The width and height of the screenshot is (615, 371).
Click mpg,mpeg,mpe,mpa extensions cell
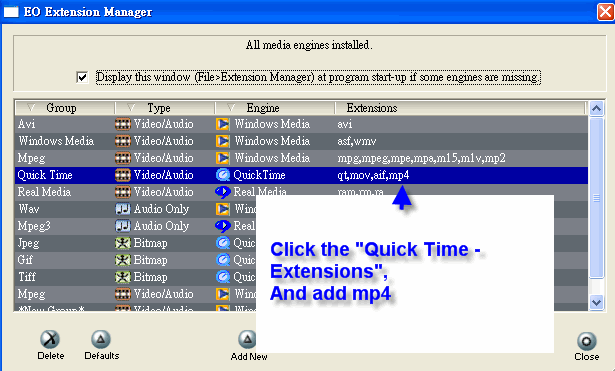tap(422, 158)
